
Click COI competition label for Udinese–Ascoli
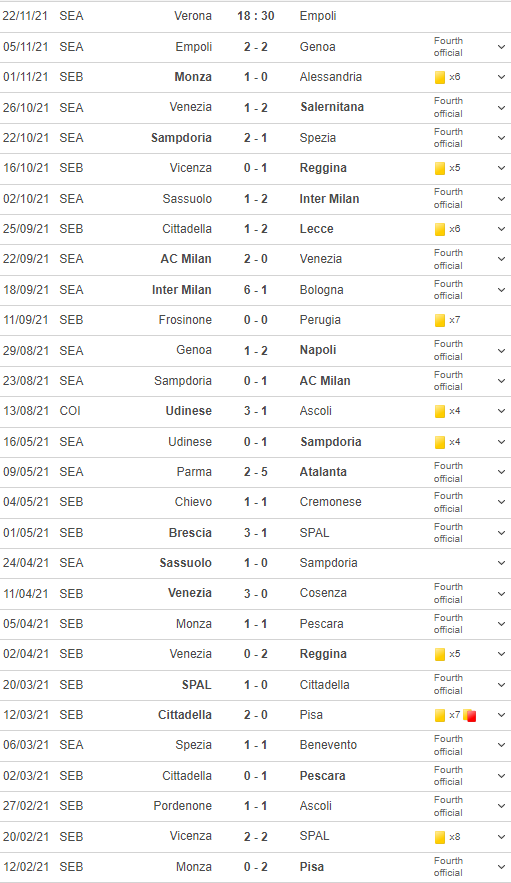(70, 411)
